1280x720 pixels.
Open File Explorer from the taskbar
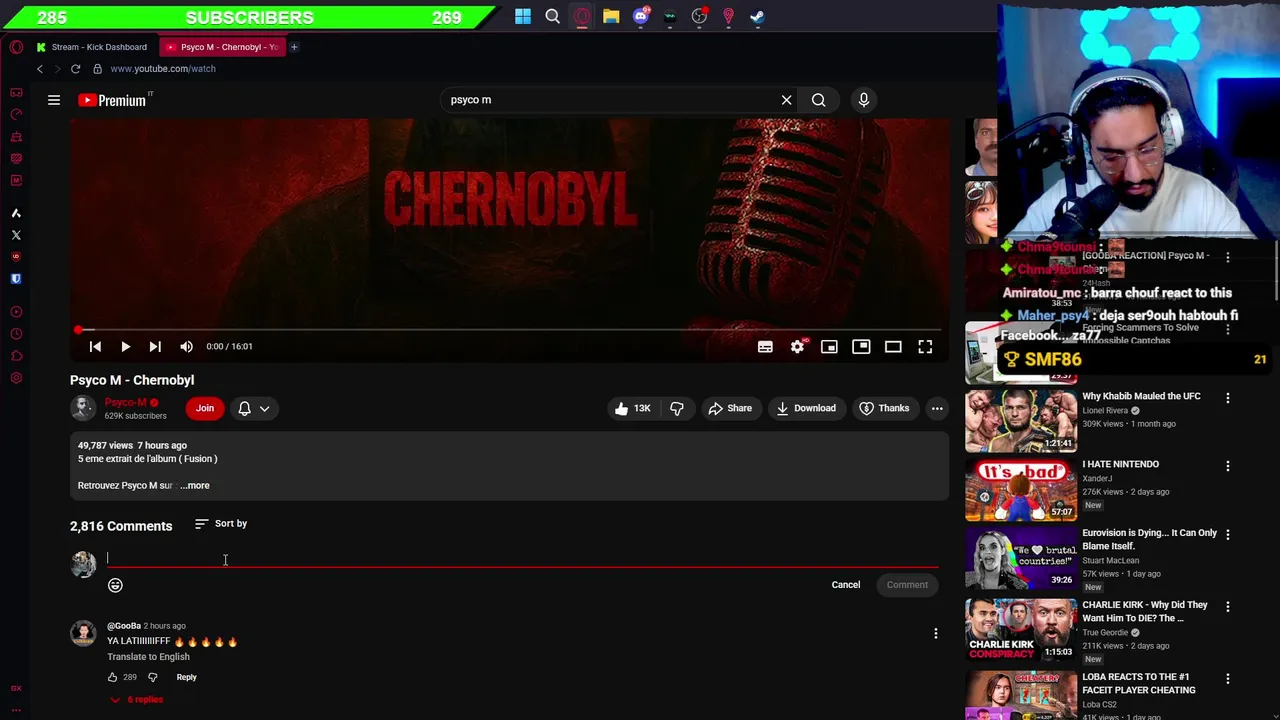click(611, 16)
